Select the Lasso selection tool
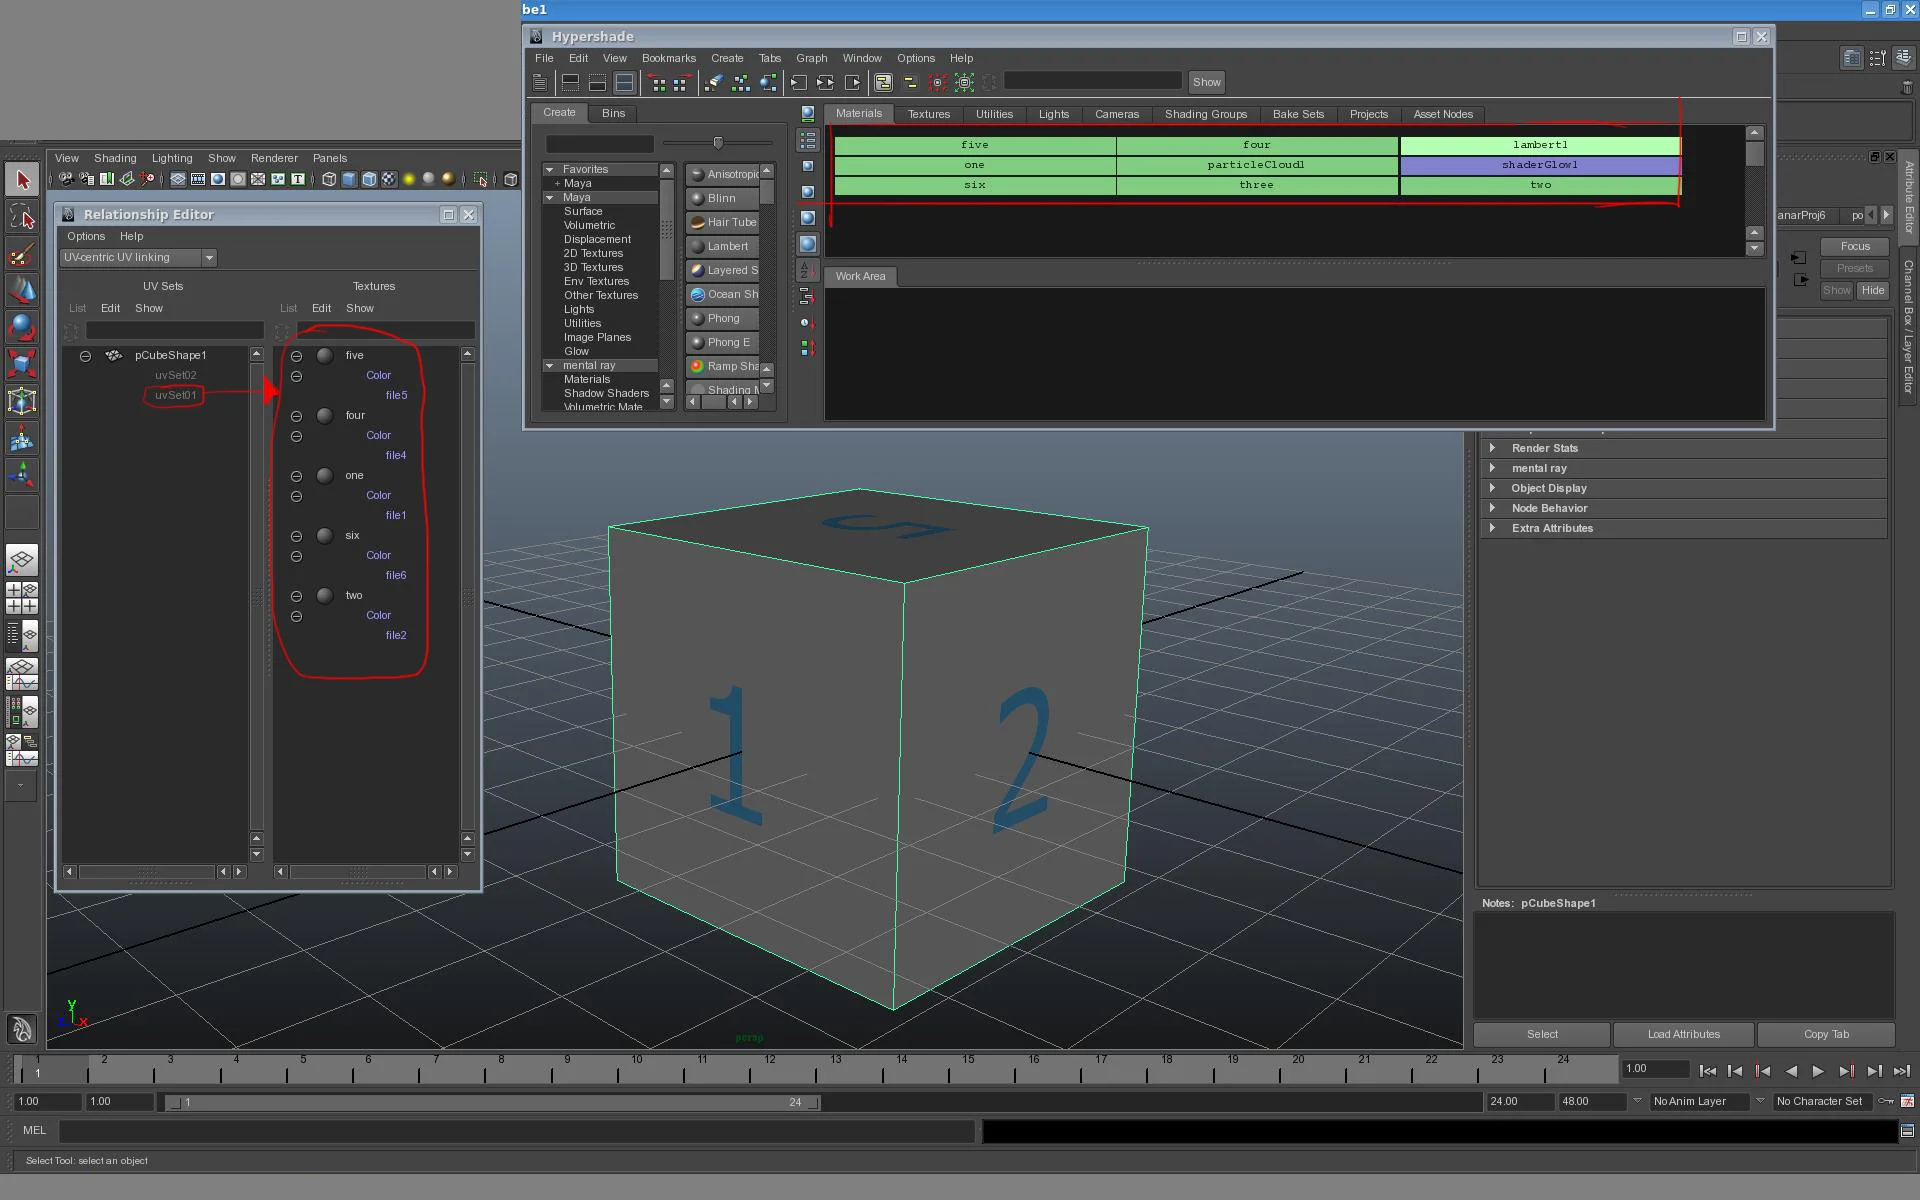Screen dimensions: 1920x1200 22,217
